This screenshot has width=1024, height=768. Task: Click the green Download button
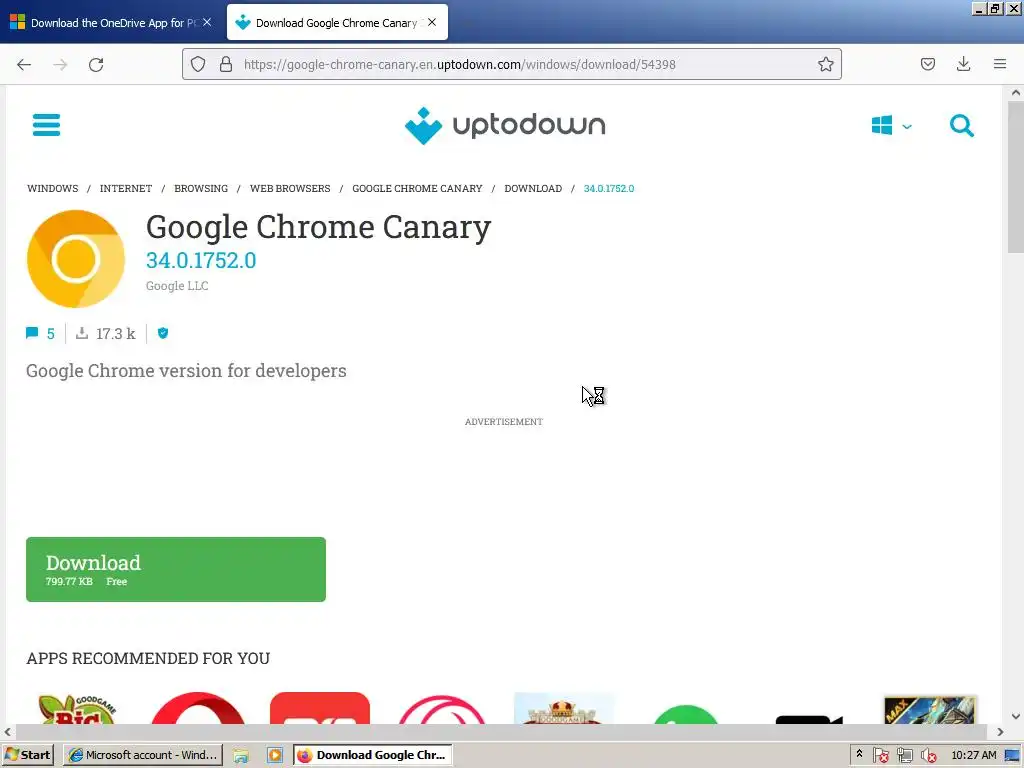tap(176, 569)
